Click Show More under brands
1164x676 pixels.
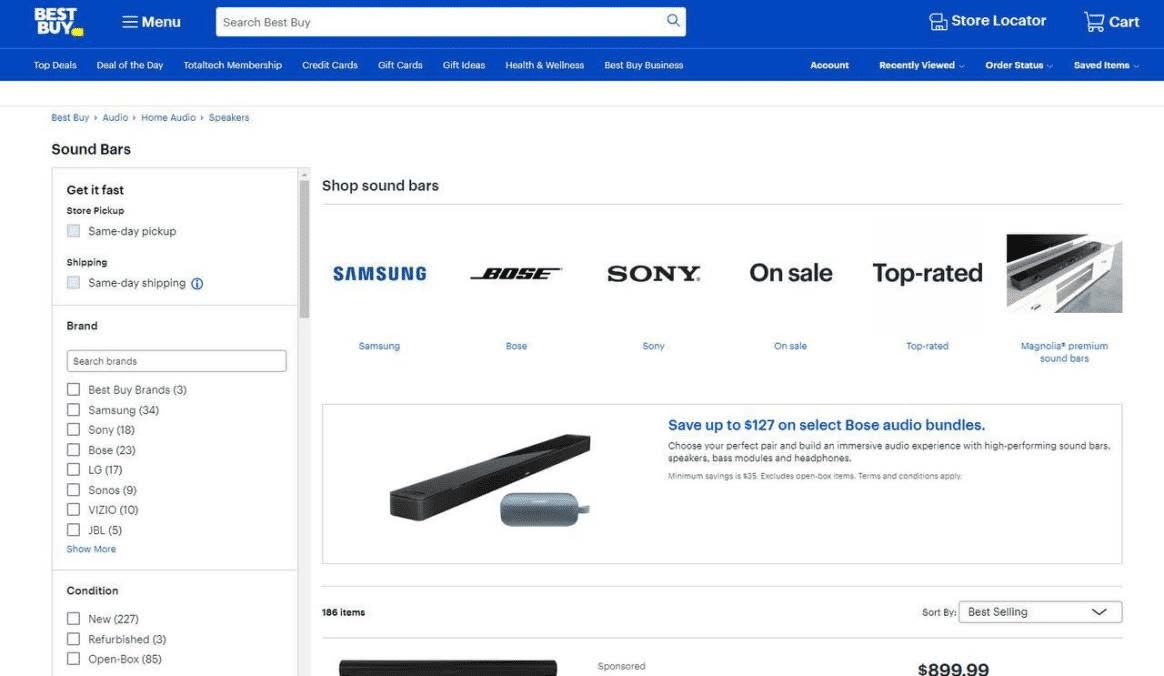(91, 549)
